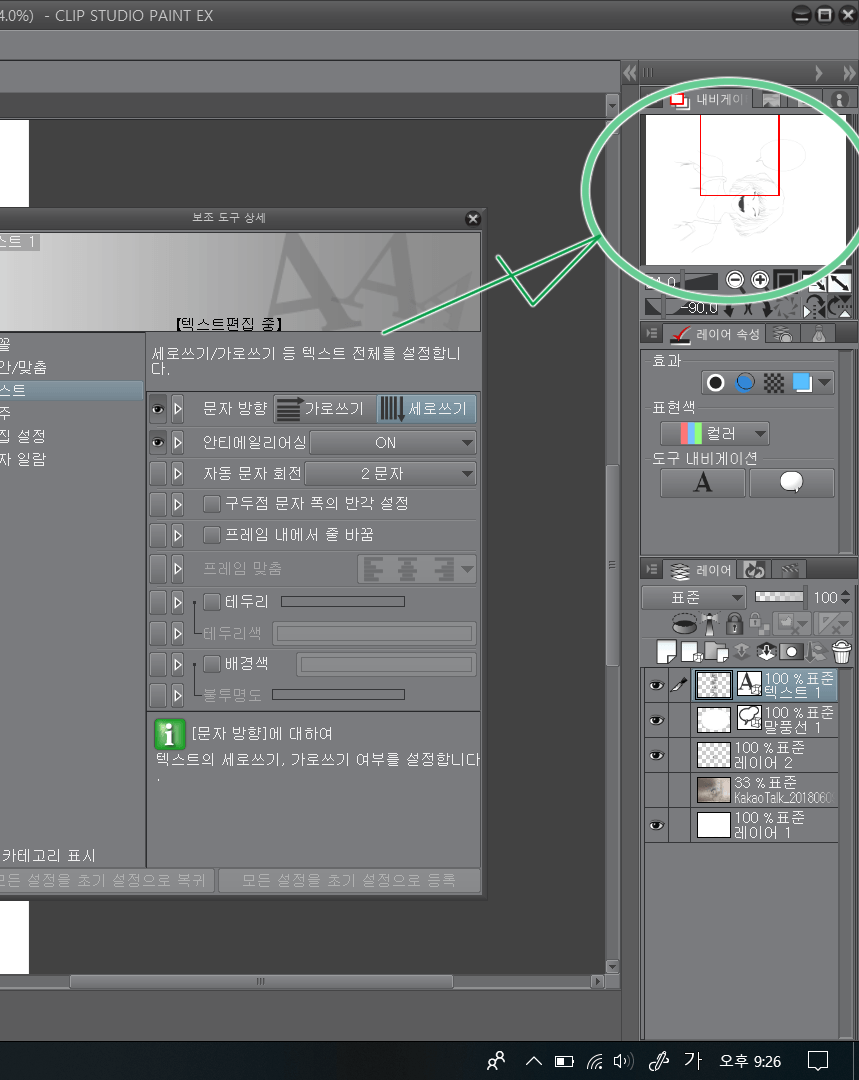Switch to Animation cels clapperboard tab

pyautogui.click(x=789, y=570)
